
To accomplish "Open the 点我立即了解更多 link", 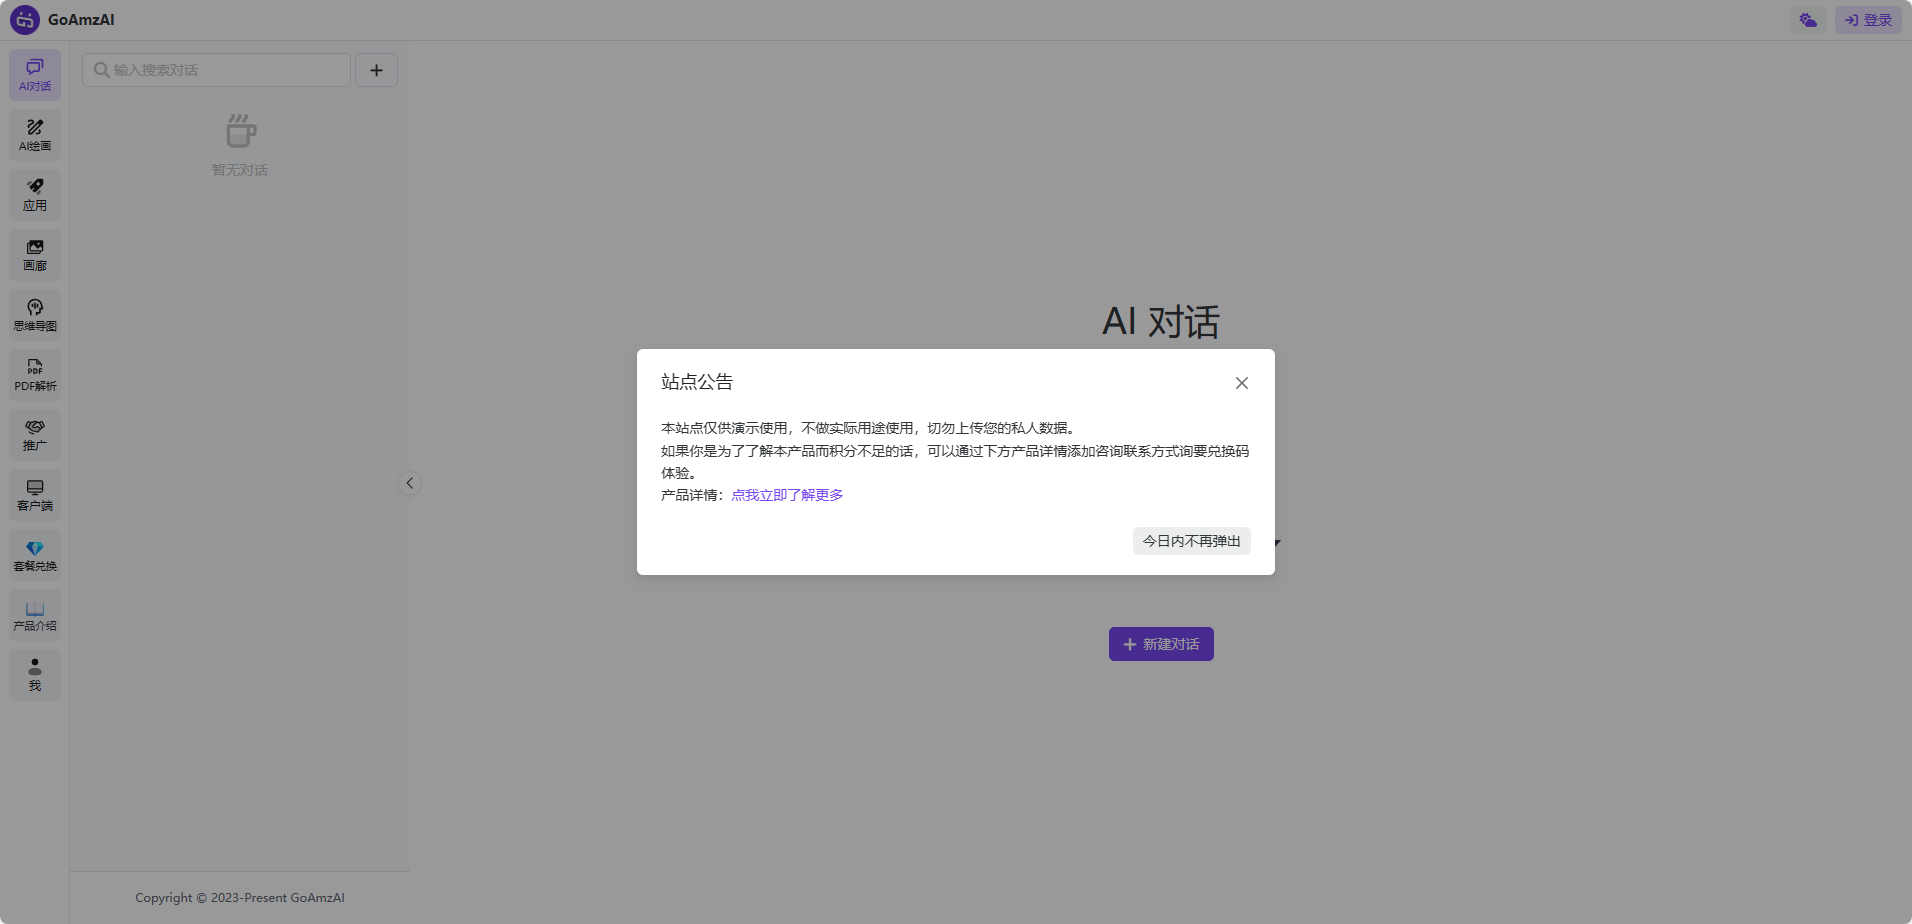I will (x=787, y=495).
